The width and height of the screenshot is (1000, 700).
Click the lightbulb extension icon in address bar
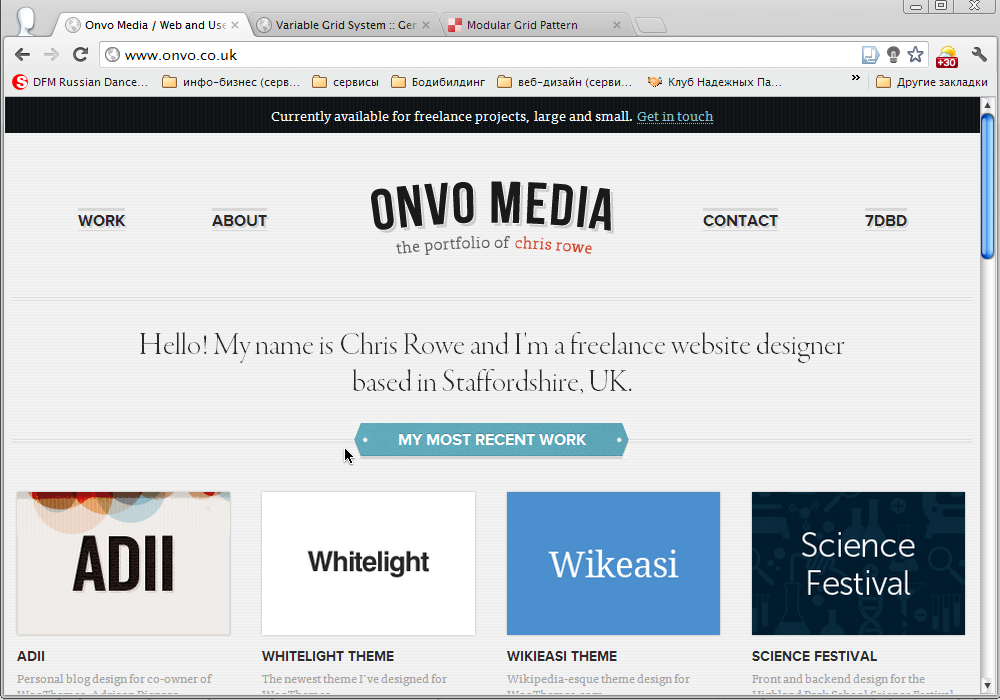(893, 55)
